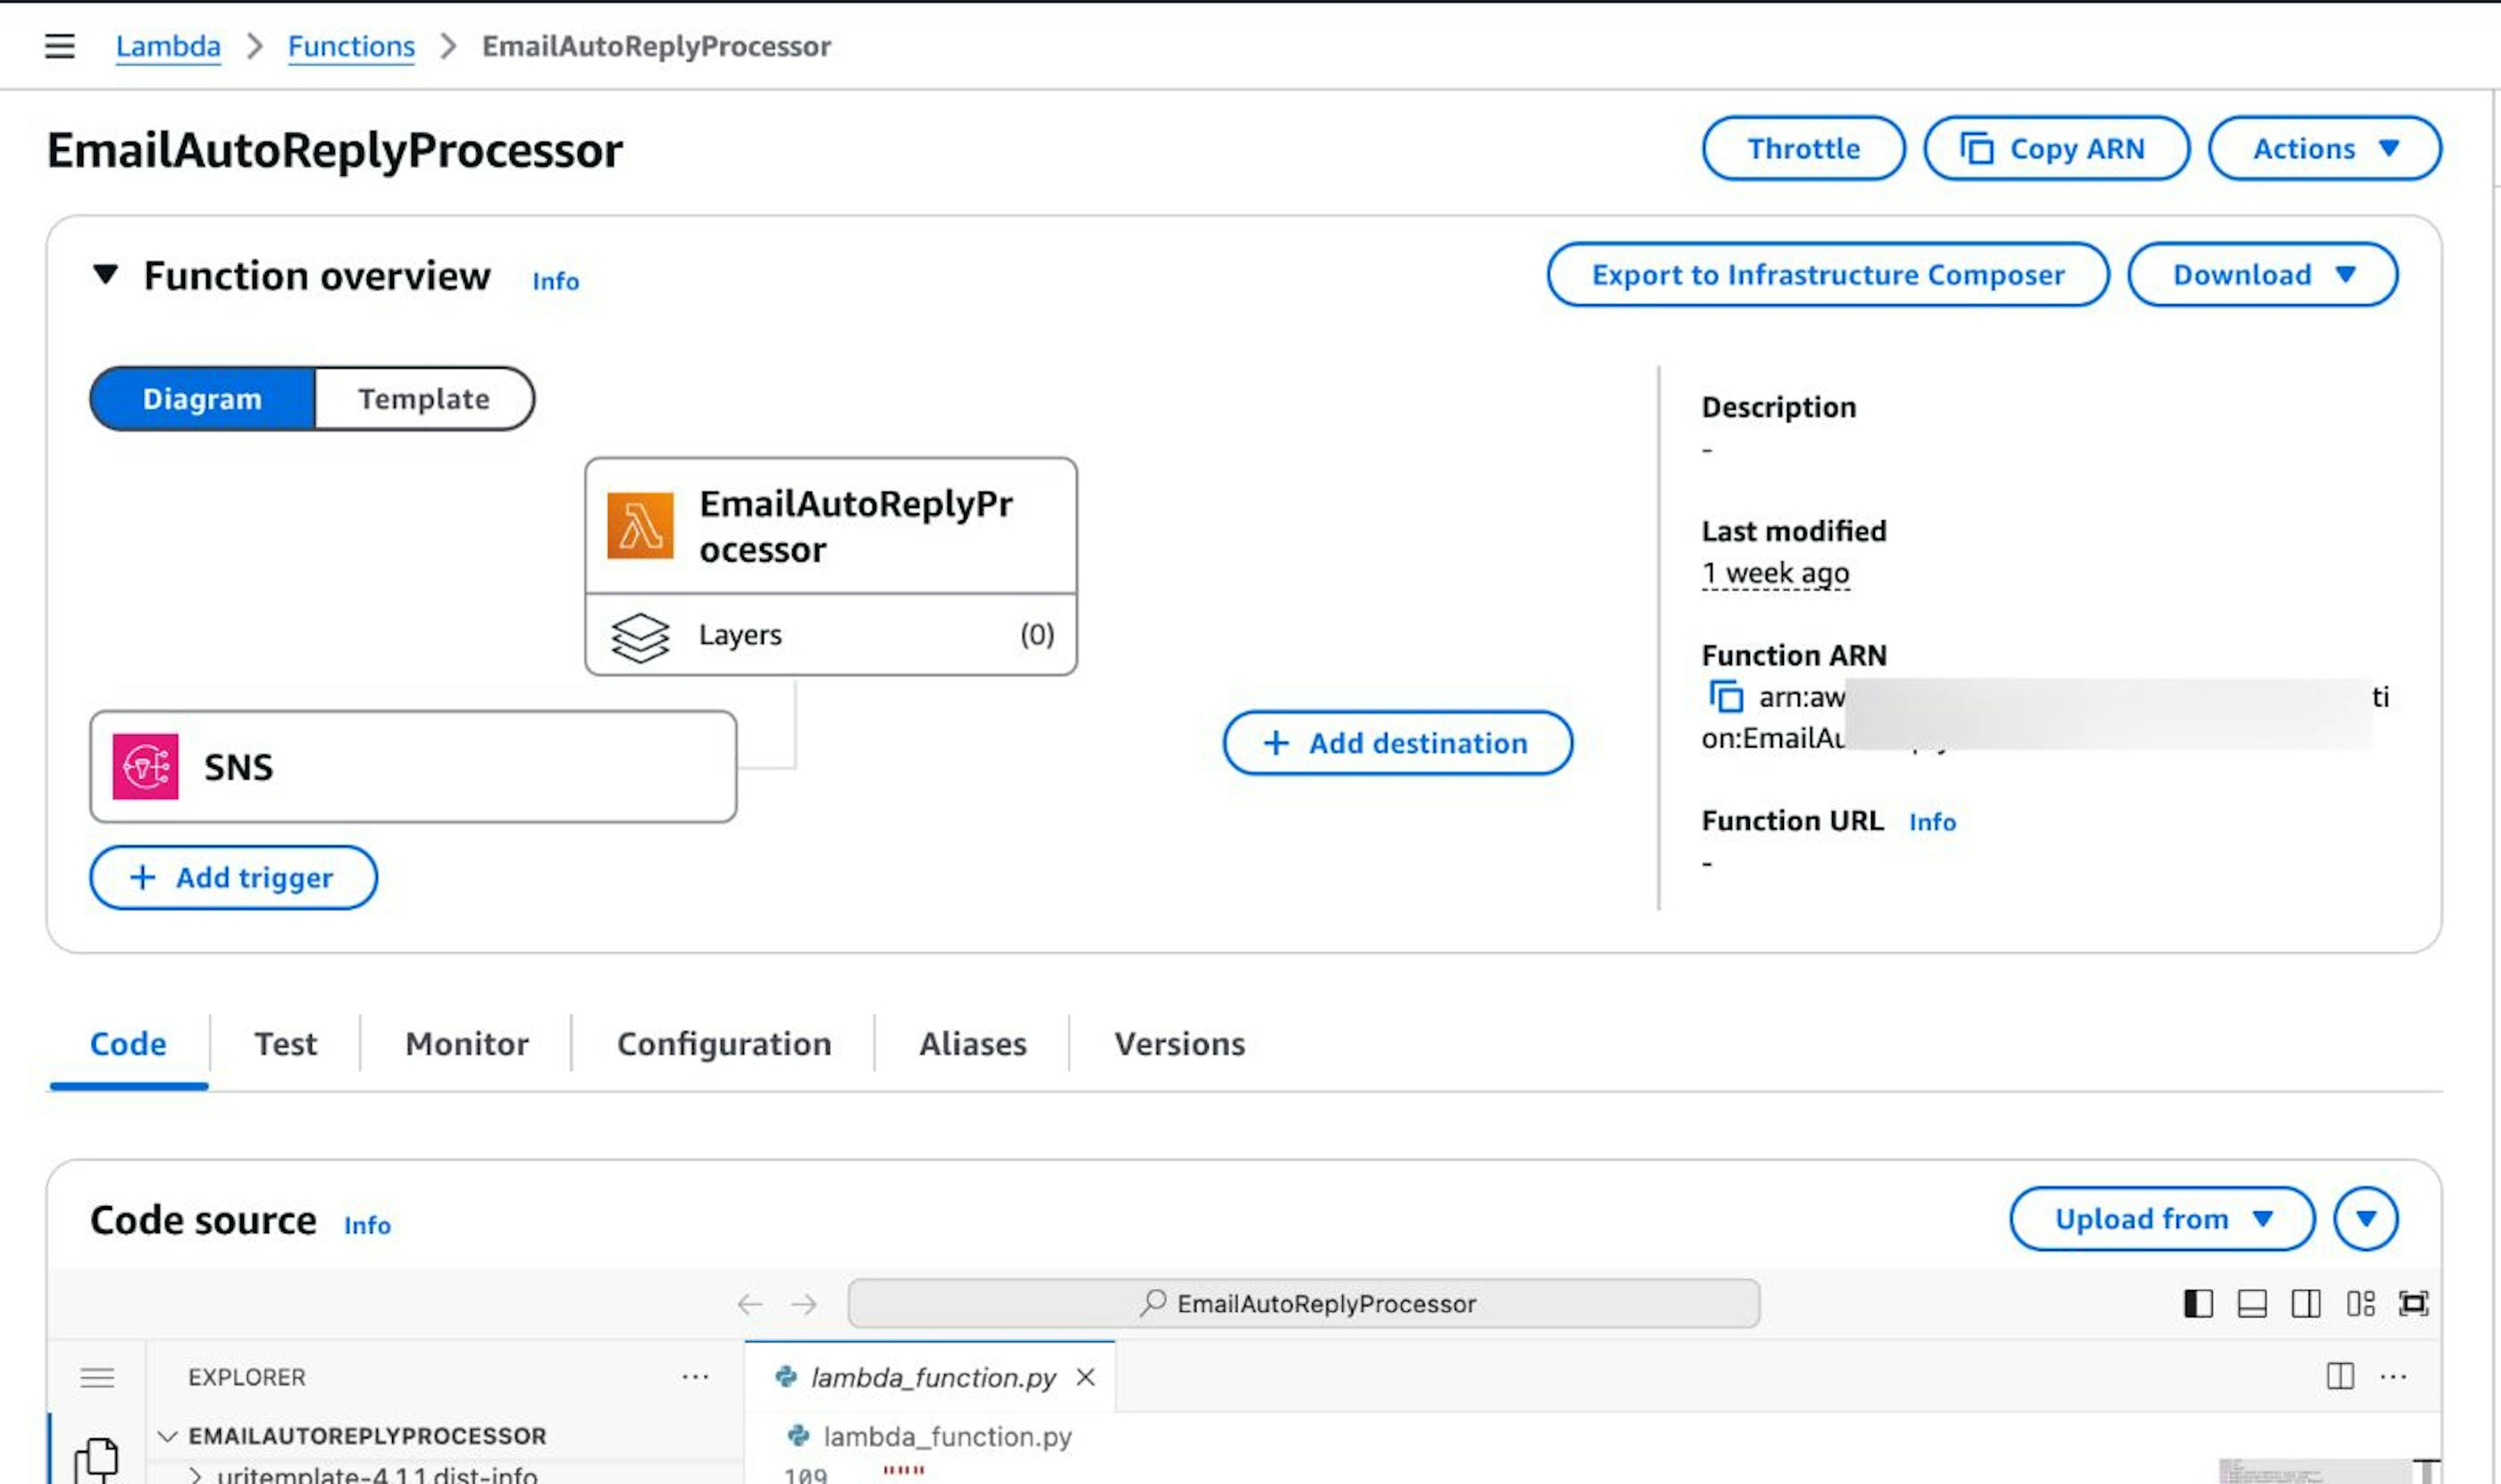Click the Add trigger button
This screenshot has height=1484, width=2501.
tap(232, 878)
